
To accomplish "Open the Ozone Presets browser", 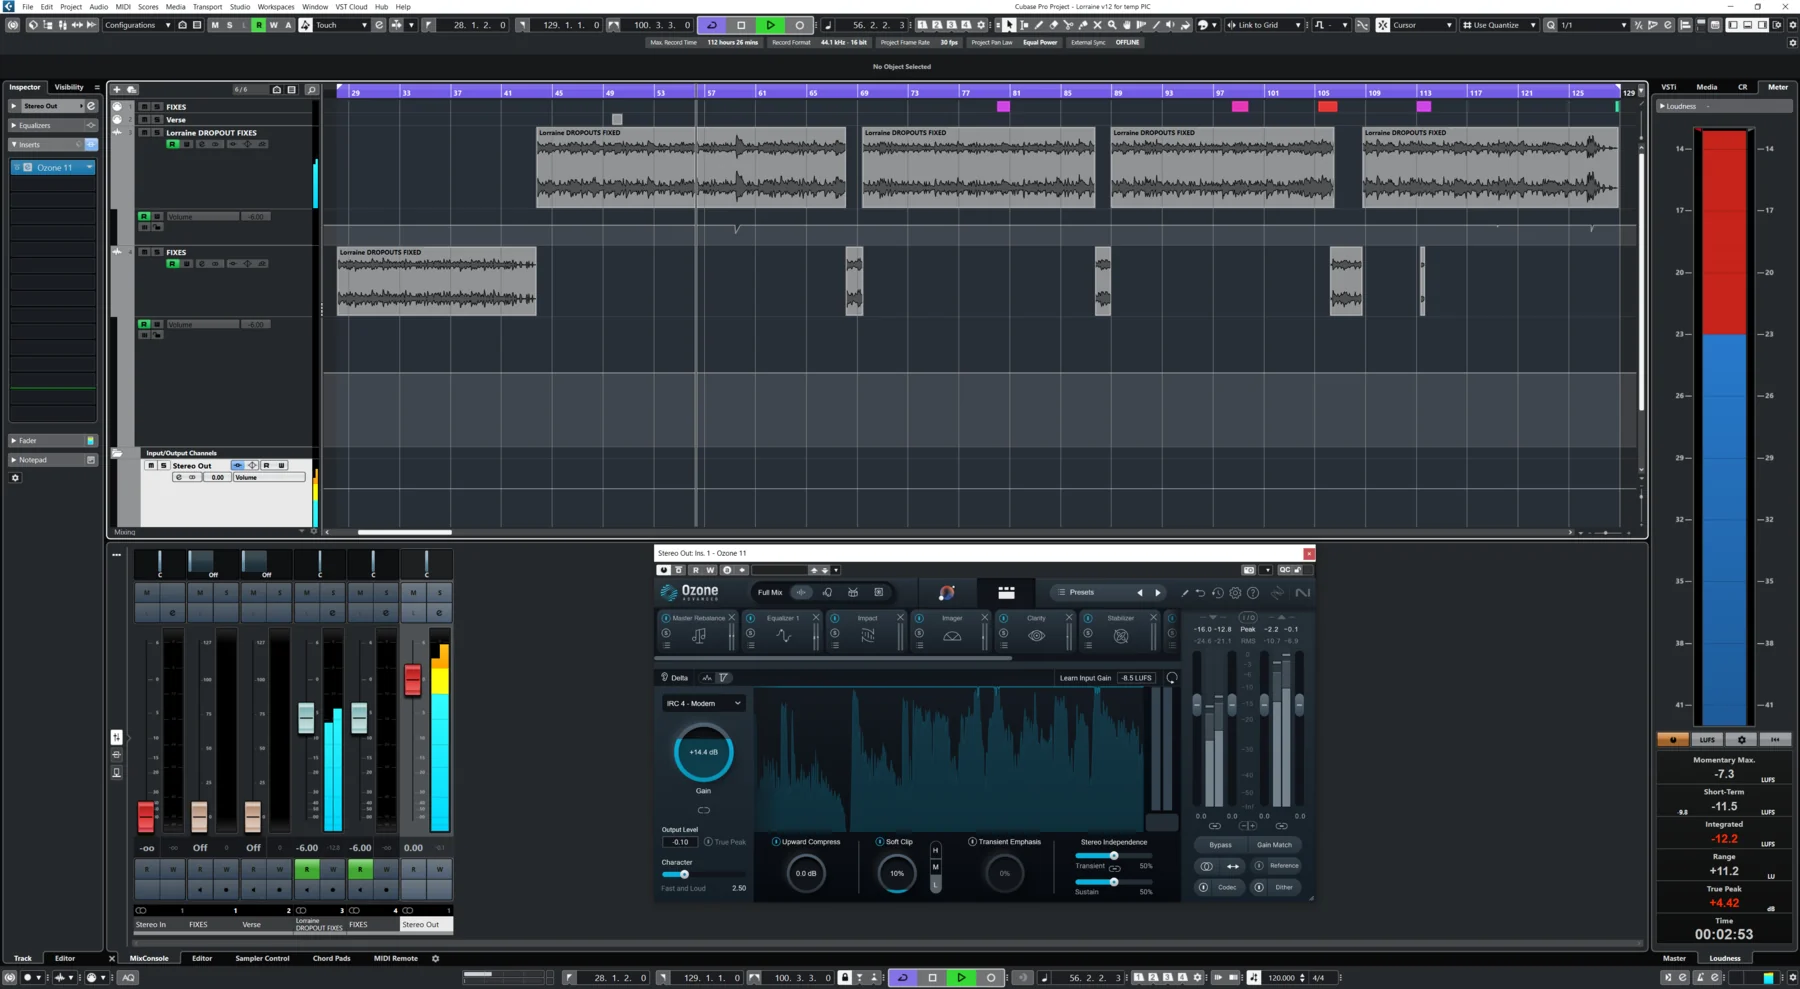I will coord(1082,592).
